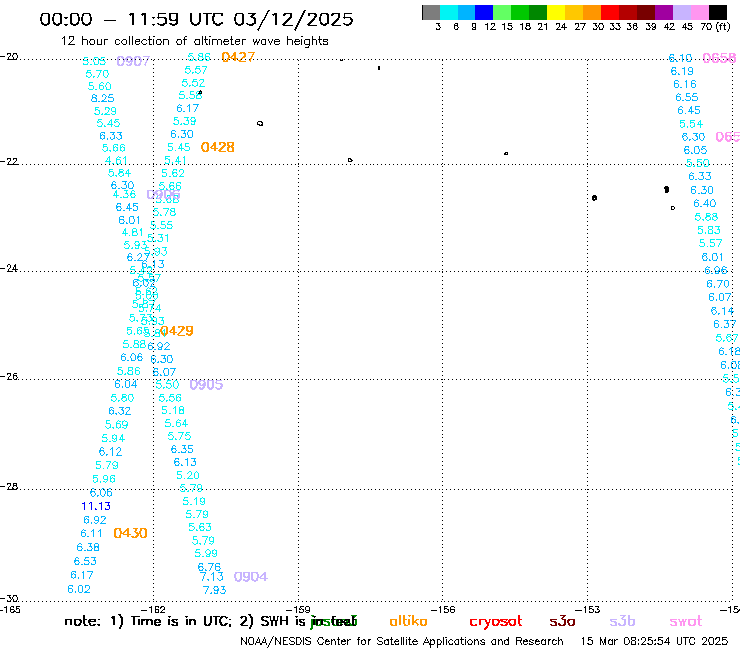740x650 pixels.
Task: Click the -153 longitude axis label
Action: (588, 609)
